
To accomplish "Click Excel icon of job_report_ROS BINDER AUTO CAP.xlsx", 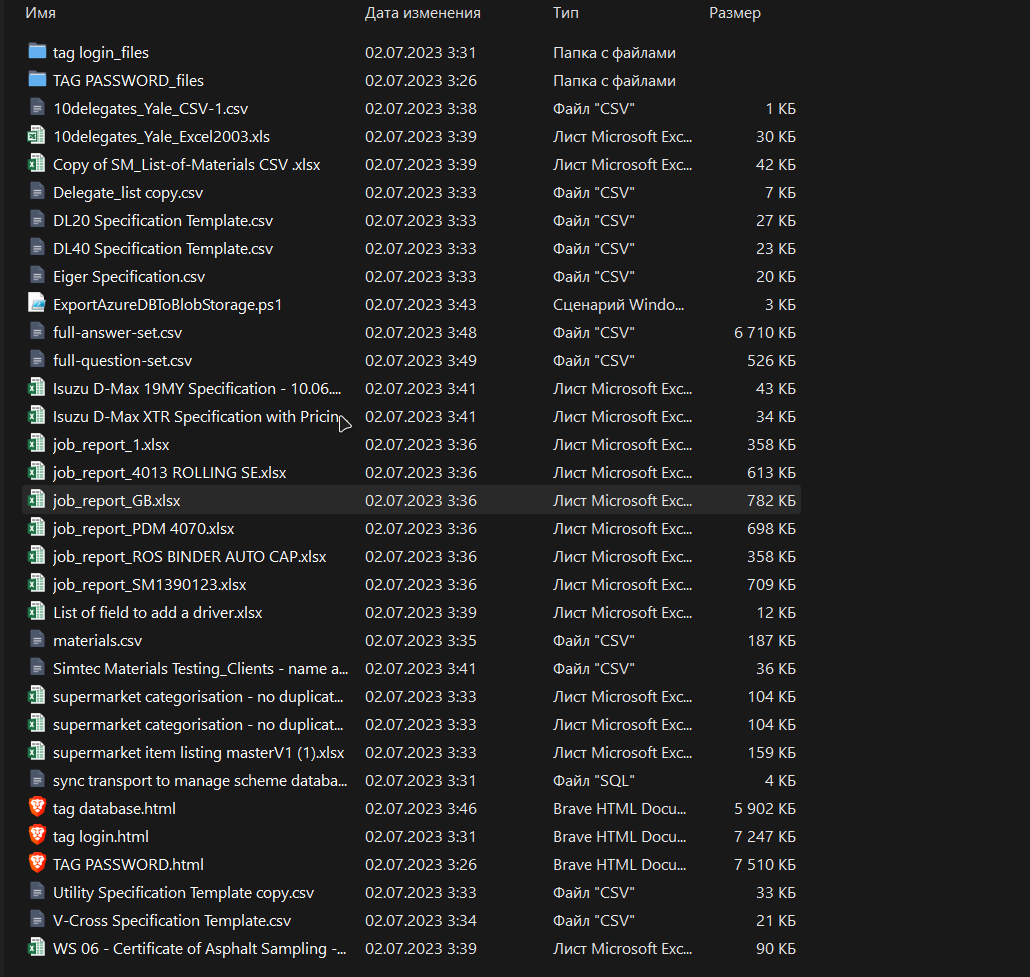I will click(x=37, y=556).
